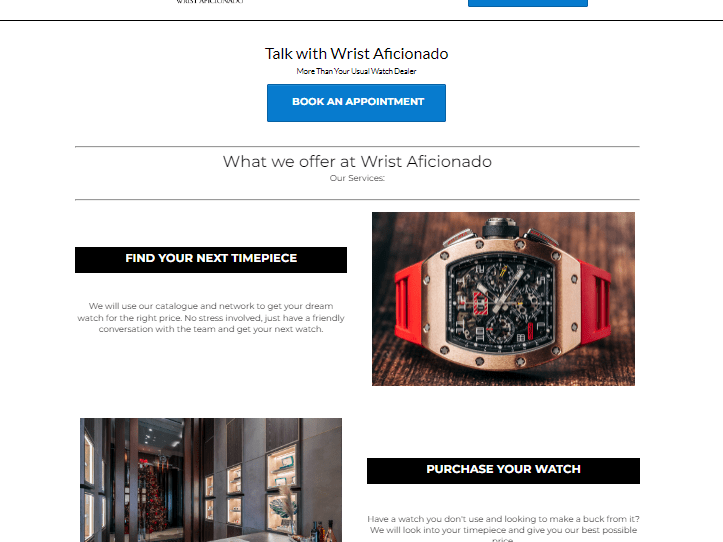Image resolution: width=723 pixels, height=542 pixels.
Task: Click the Our Services subtitle text
Action: pyautogui.click(x=357, y=178)
